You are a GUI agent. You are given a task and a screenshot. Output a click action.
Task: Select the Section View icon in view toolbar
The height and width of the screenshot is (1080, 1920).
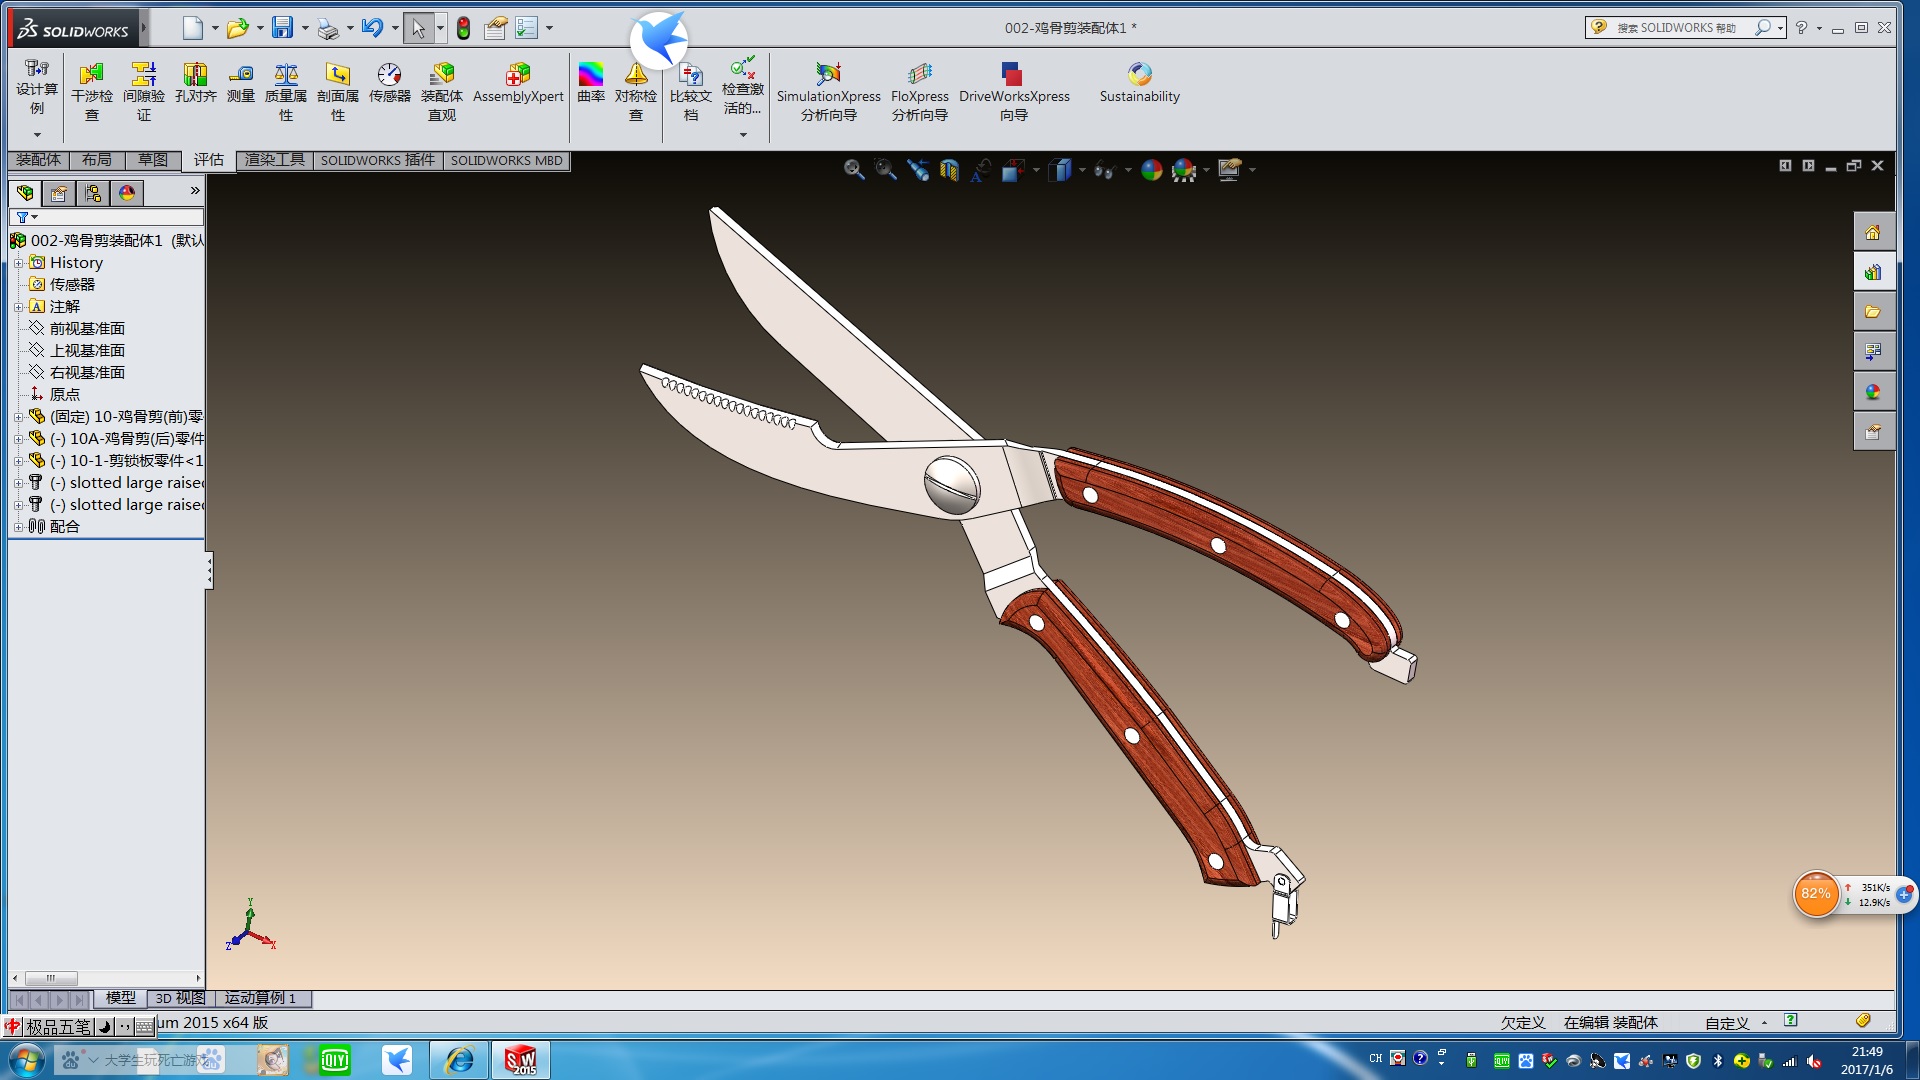(949, 170)
